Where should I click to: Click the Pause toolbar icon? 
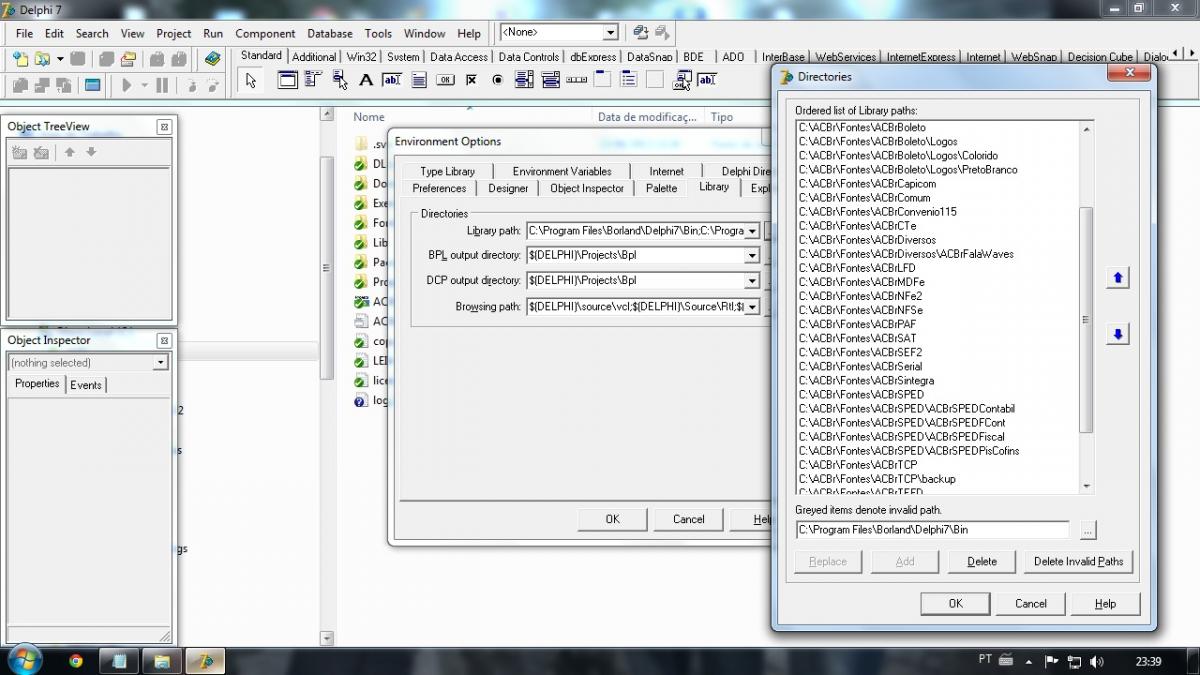(x=162, y=85)
